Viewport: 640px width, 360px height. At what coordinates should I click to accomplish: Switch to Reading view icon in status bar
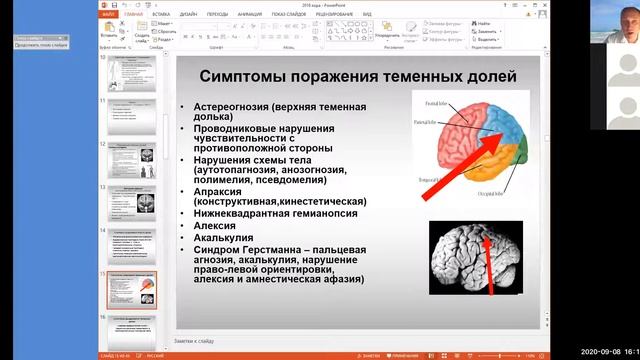tap(457, 356)
